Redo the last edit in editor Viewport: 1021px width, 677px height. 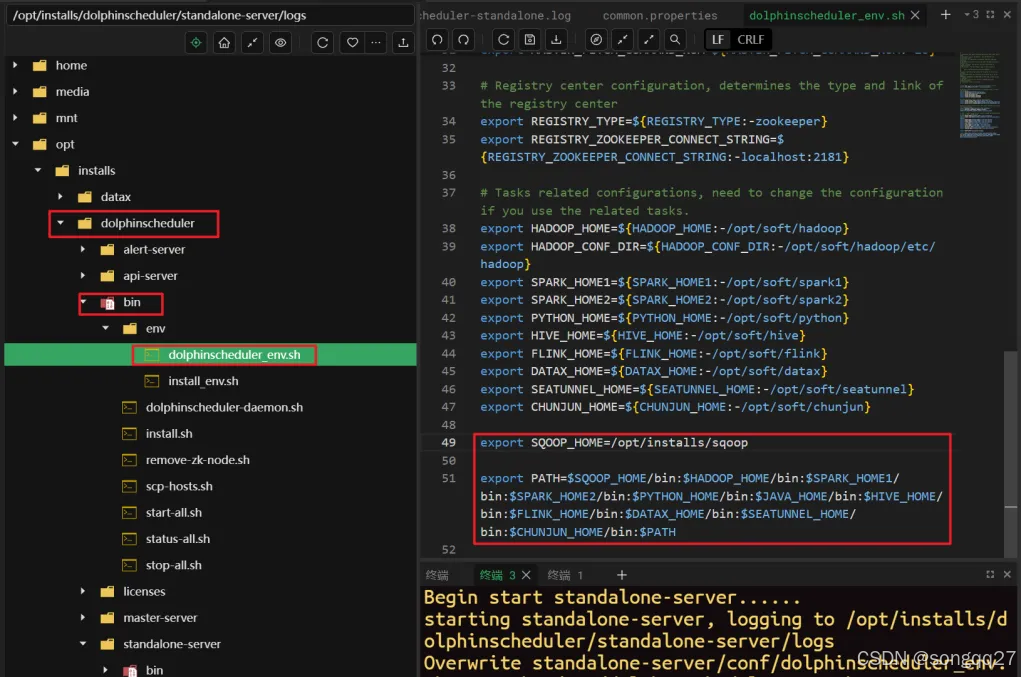(x=463, y=40)
